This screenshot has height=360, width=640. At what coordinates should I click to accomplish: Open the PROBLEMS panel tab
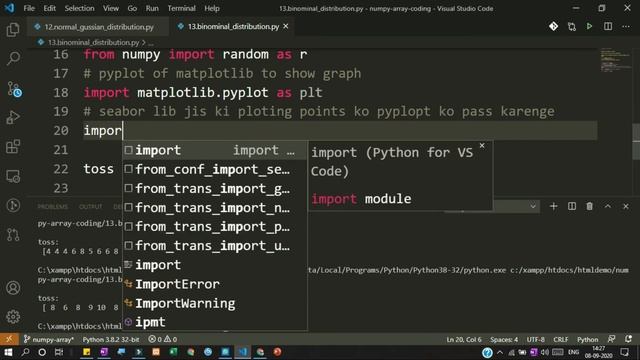(53, 207)
